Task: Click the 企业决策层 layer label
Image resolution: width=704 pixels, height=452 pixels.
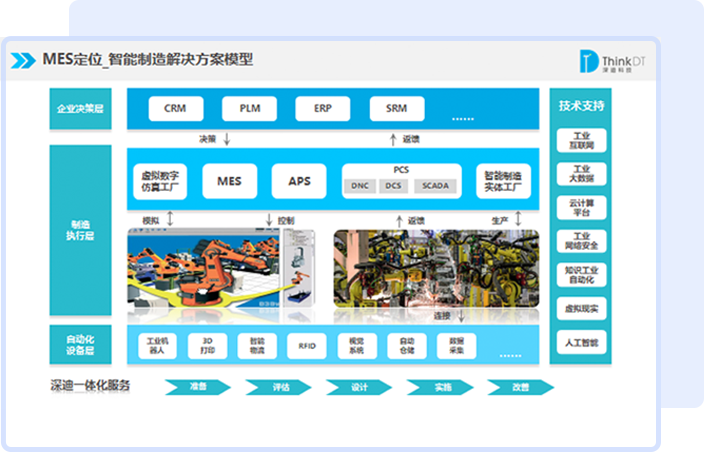Action: 80,109
